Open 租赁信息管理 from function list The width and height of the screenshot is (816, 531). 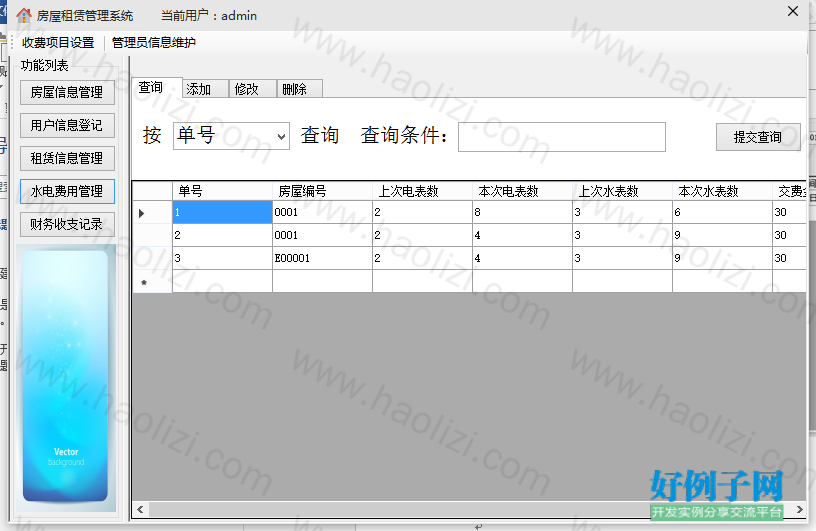click(x=67, y=158)
